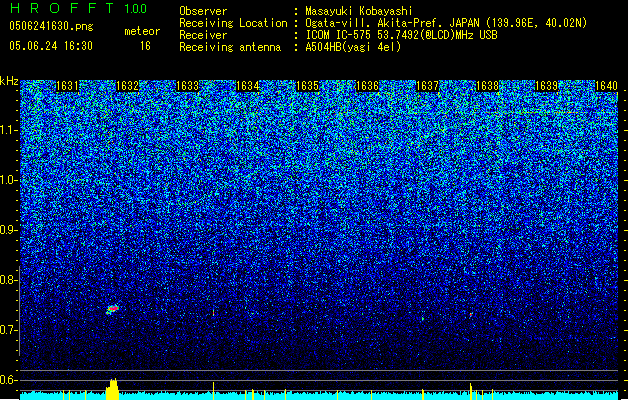Click the Observer label
Image resolution: width=629 pixels, height=400 pixels.
(x=203, y=11)
